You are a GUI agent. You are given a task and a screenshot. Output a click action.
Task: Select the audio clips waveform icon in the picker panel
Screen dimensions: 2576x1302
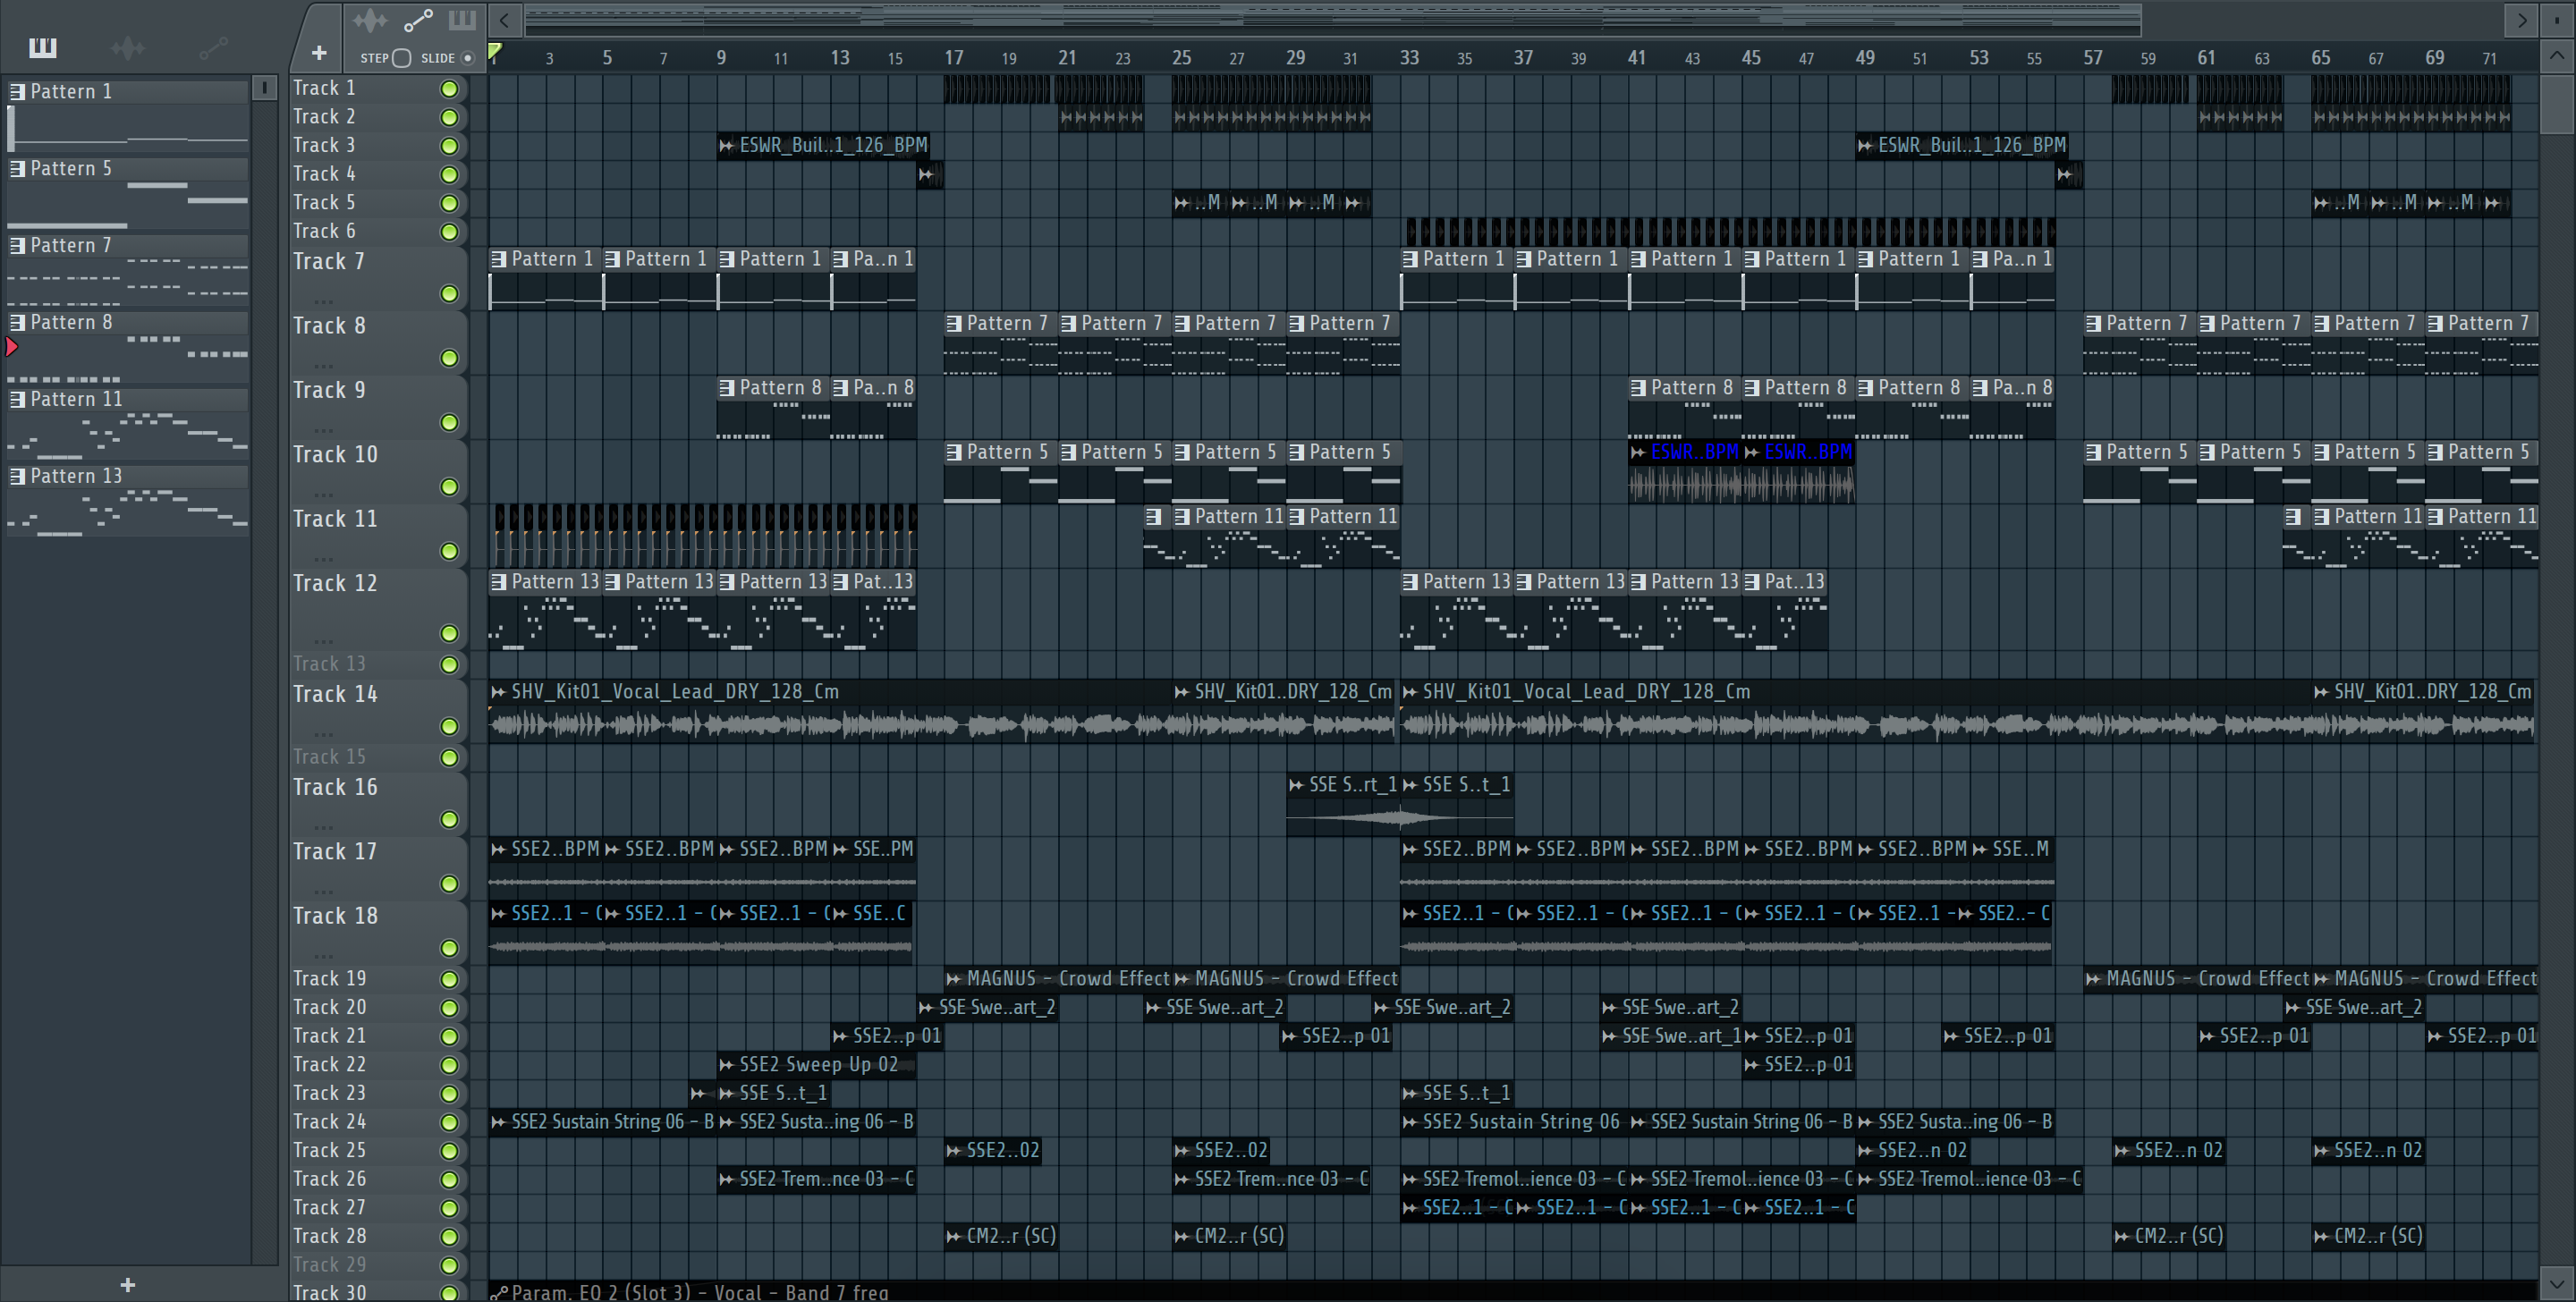pyautogui.click(x=127, y=47)
